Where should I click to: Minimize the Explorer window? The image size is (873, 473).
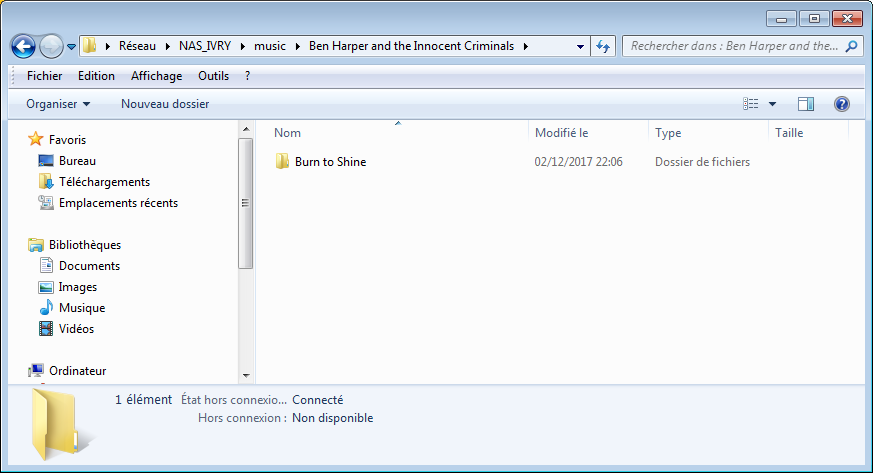pyautogui.click(x=781, y=19)
